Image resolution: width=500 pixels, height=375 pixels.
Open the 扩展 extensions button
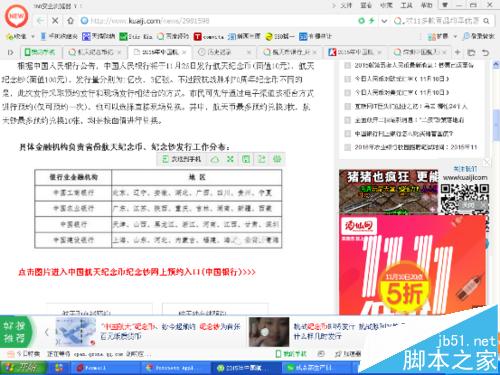click(438, 36)
